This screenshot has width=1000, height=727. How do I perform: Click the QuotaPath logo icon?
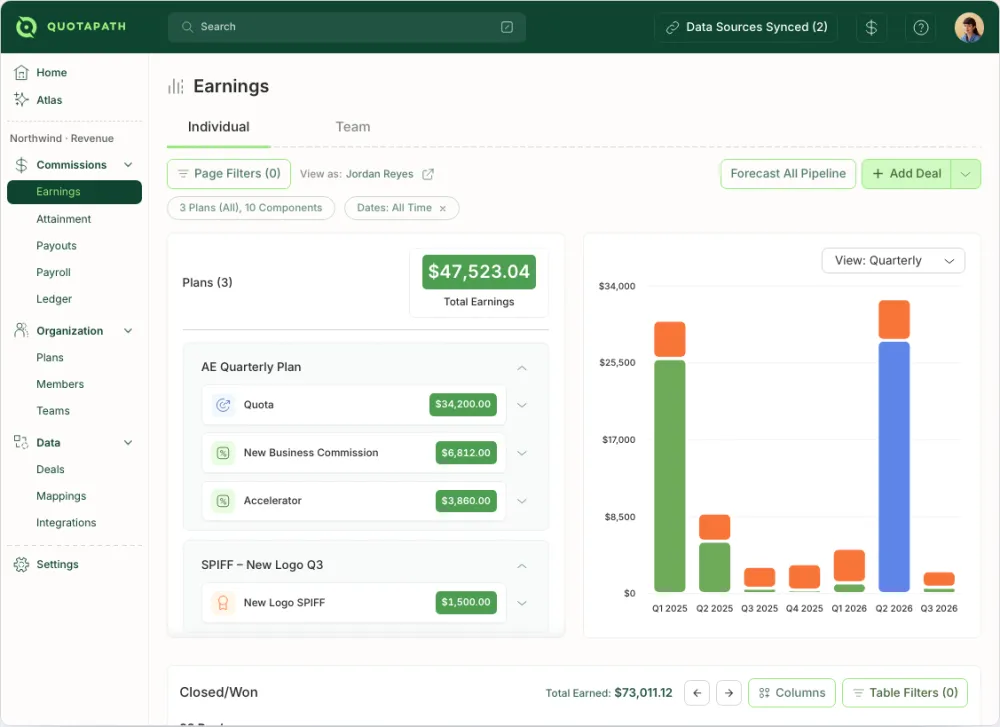26,27
